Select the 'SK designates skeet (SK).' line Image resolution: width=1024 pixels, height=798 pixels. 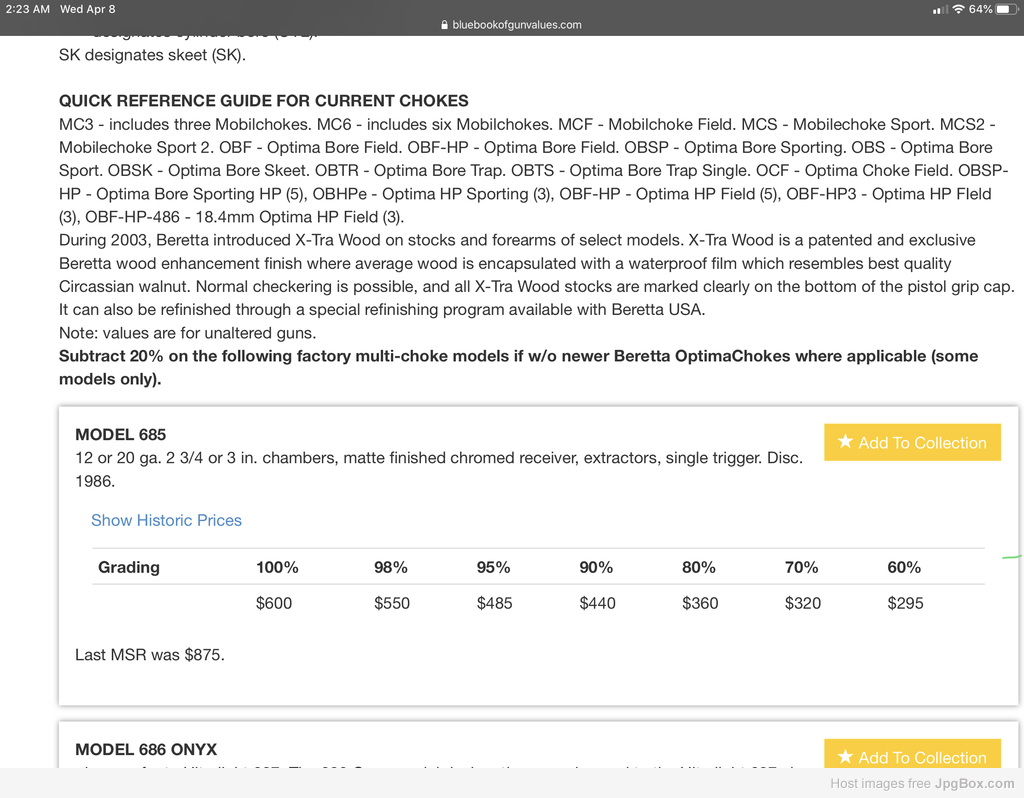(x=152, y=55)
